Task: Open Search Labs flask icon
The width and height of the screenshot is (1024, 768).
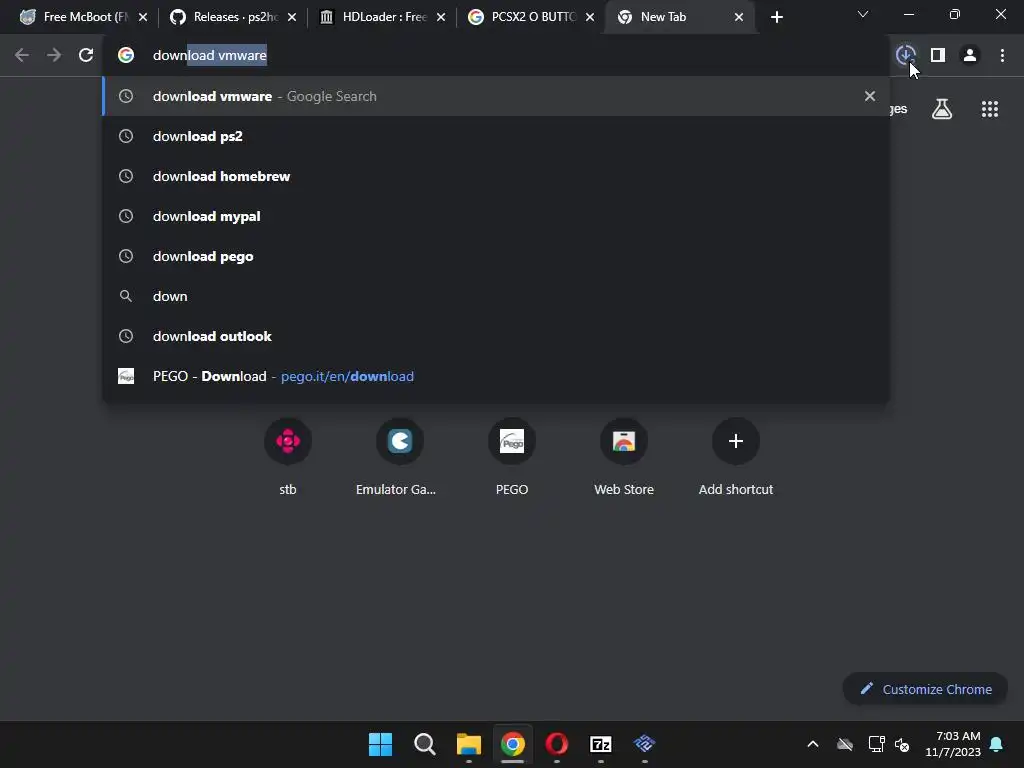Action: click(942, 109)
